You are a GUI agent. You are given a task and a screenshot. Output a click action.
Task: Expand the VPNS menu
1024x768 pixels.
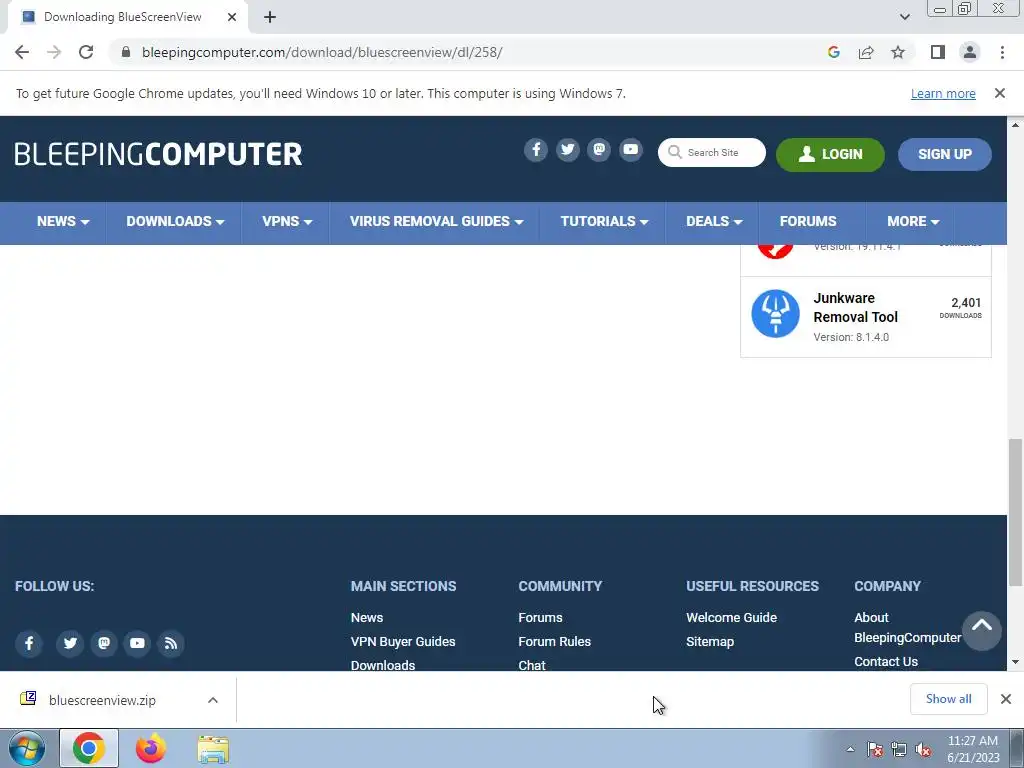pyautogui.click(x=287, y=221)
